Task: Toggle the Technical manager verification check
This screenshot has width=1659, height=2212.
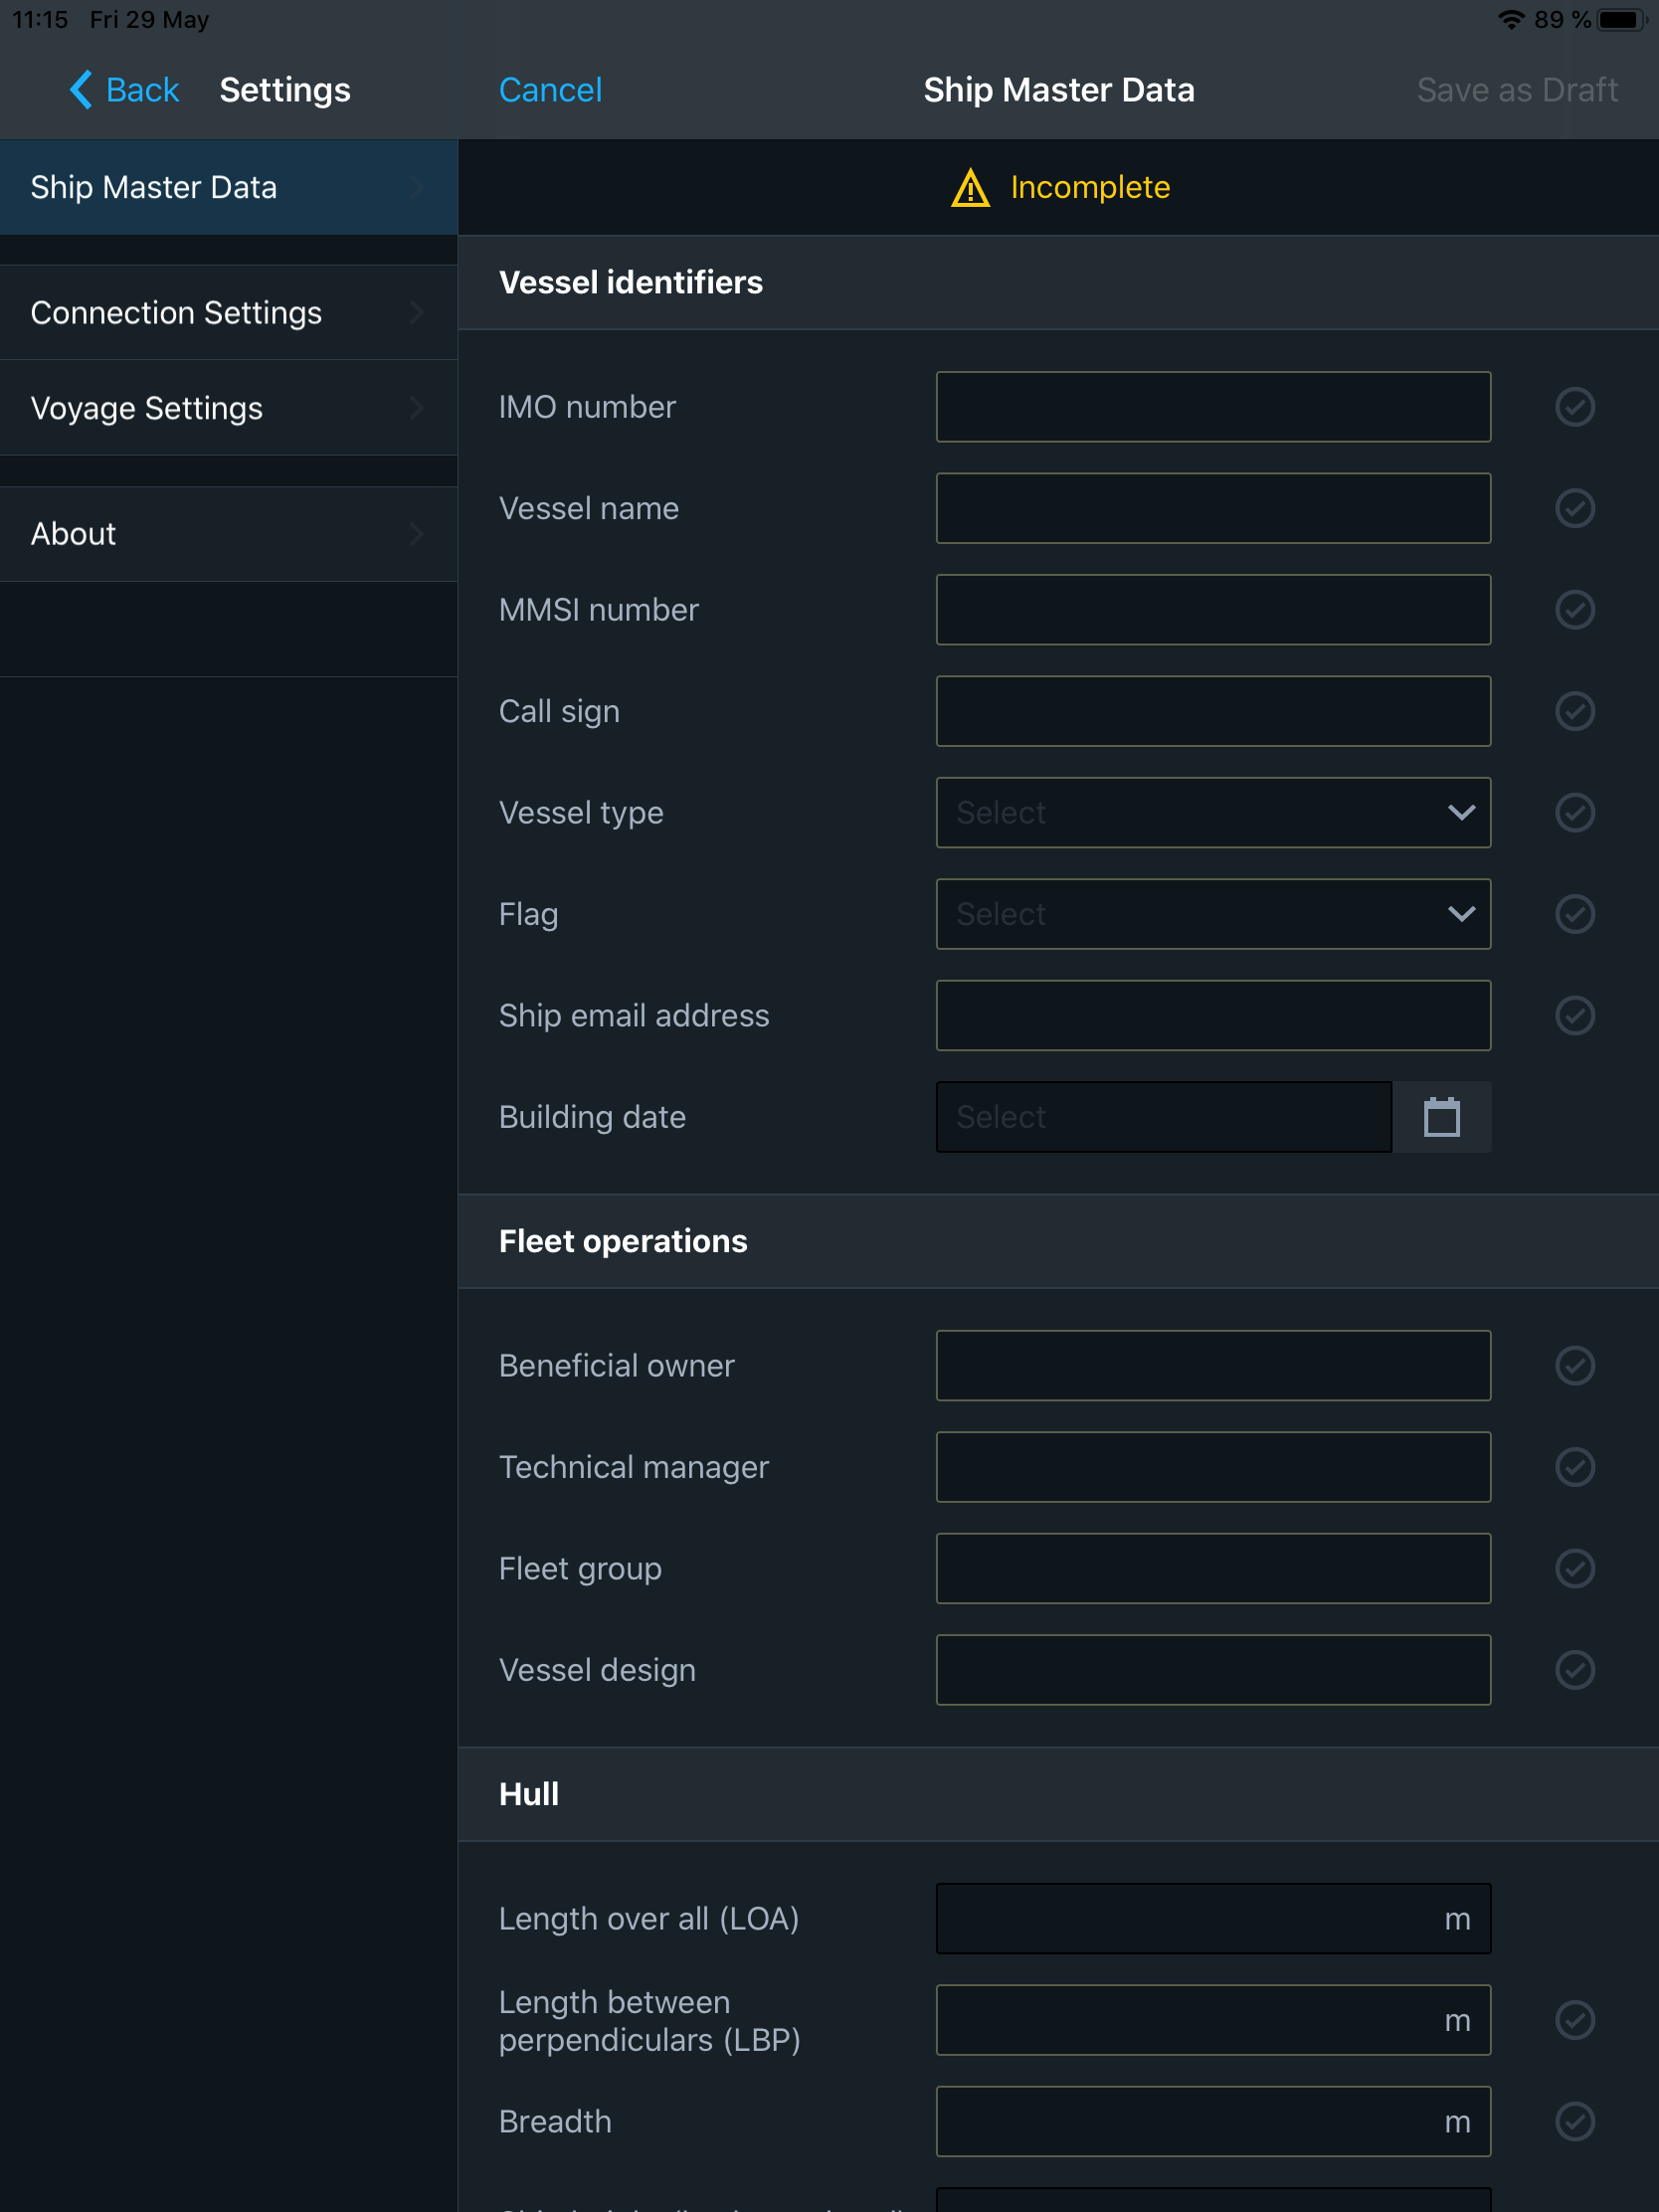Action: click(x=1574, y=1467)
